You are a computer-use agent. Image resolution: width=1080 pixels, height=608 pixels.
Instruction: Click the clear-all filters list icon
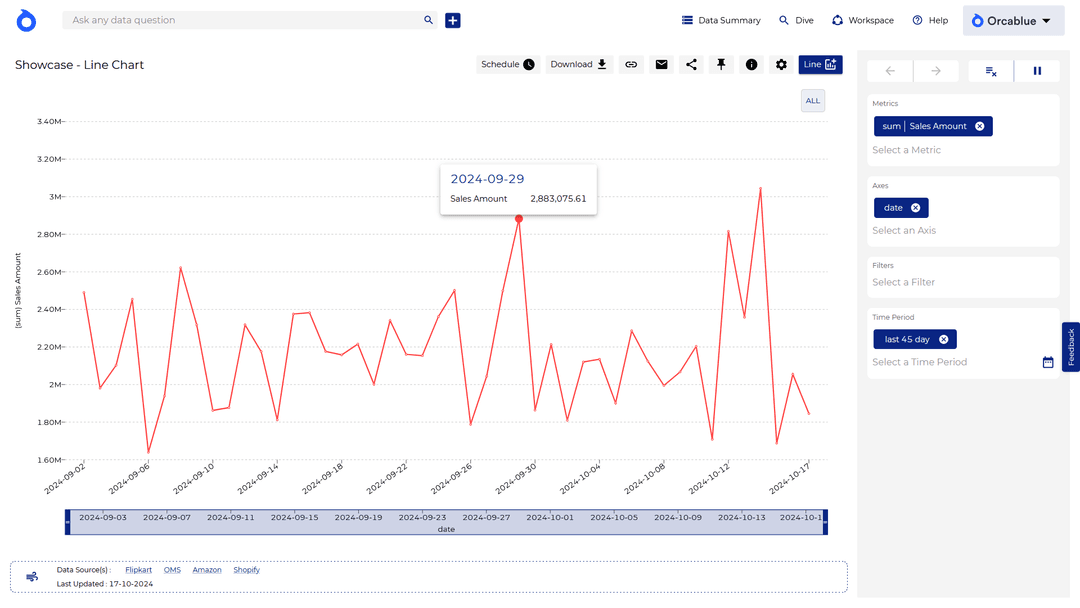[x=990, y=71]
